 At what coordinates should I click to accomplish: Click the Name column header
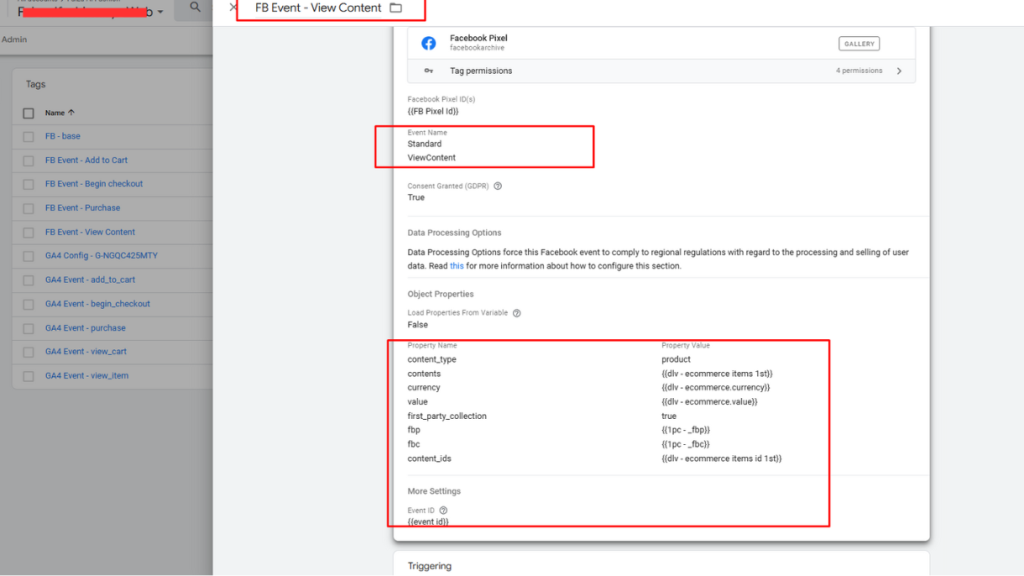(x=55, y=112)
